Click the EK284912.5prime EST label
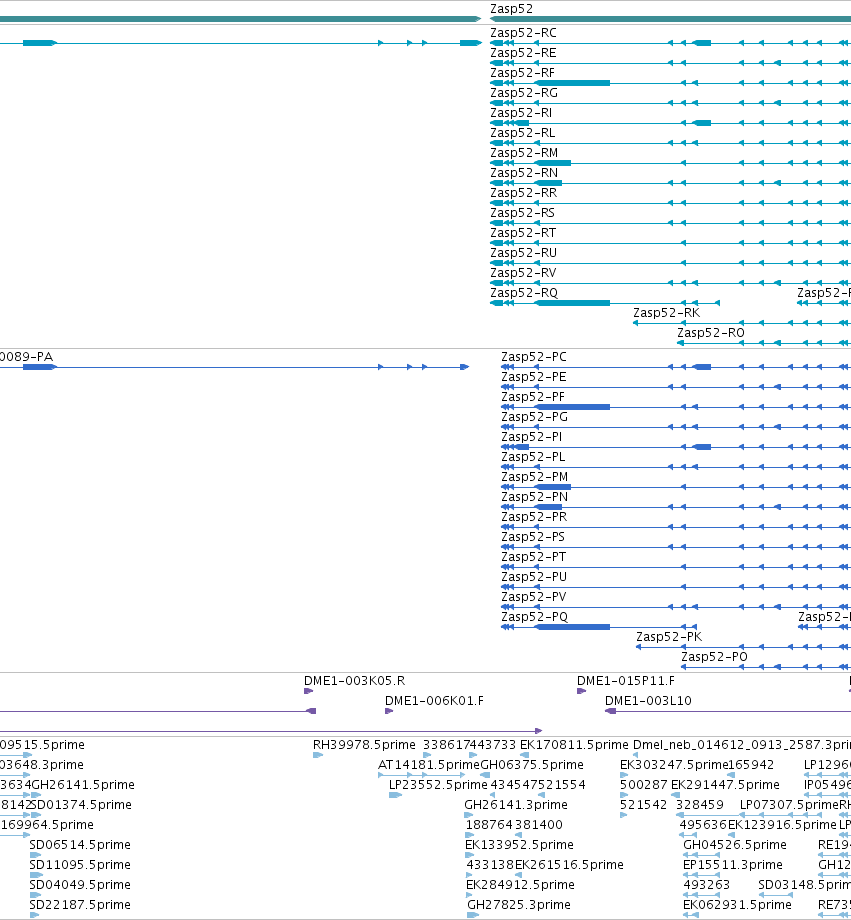 coord(520,884)
